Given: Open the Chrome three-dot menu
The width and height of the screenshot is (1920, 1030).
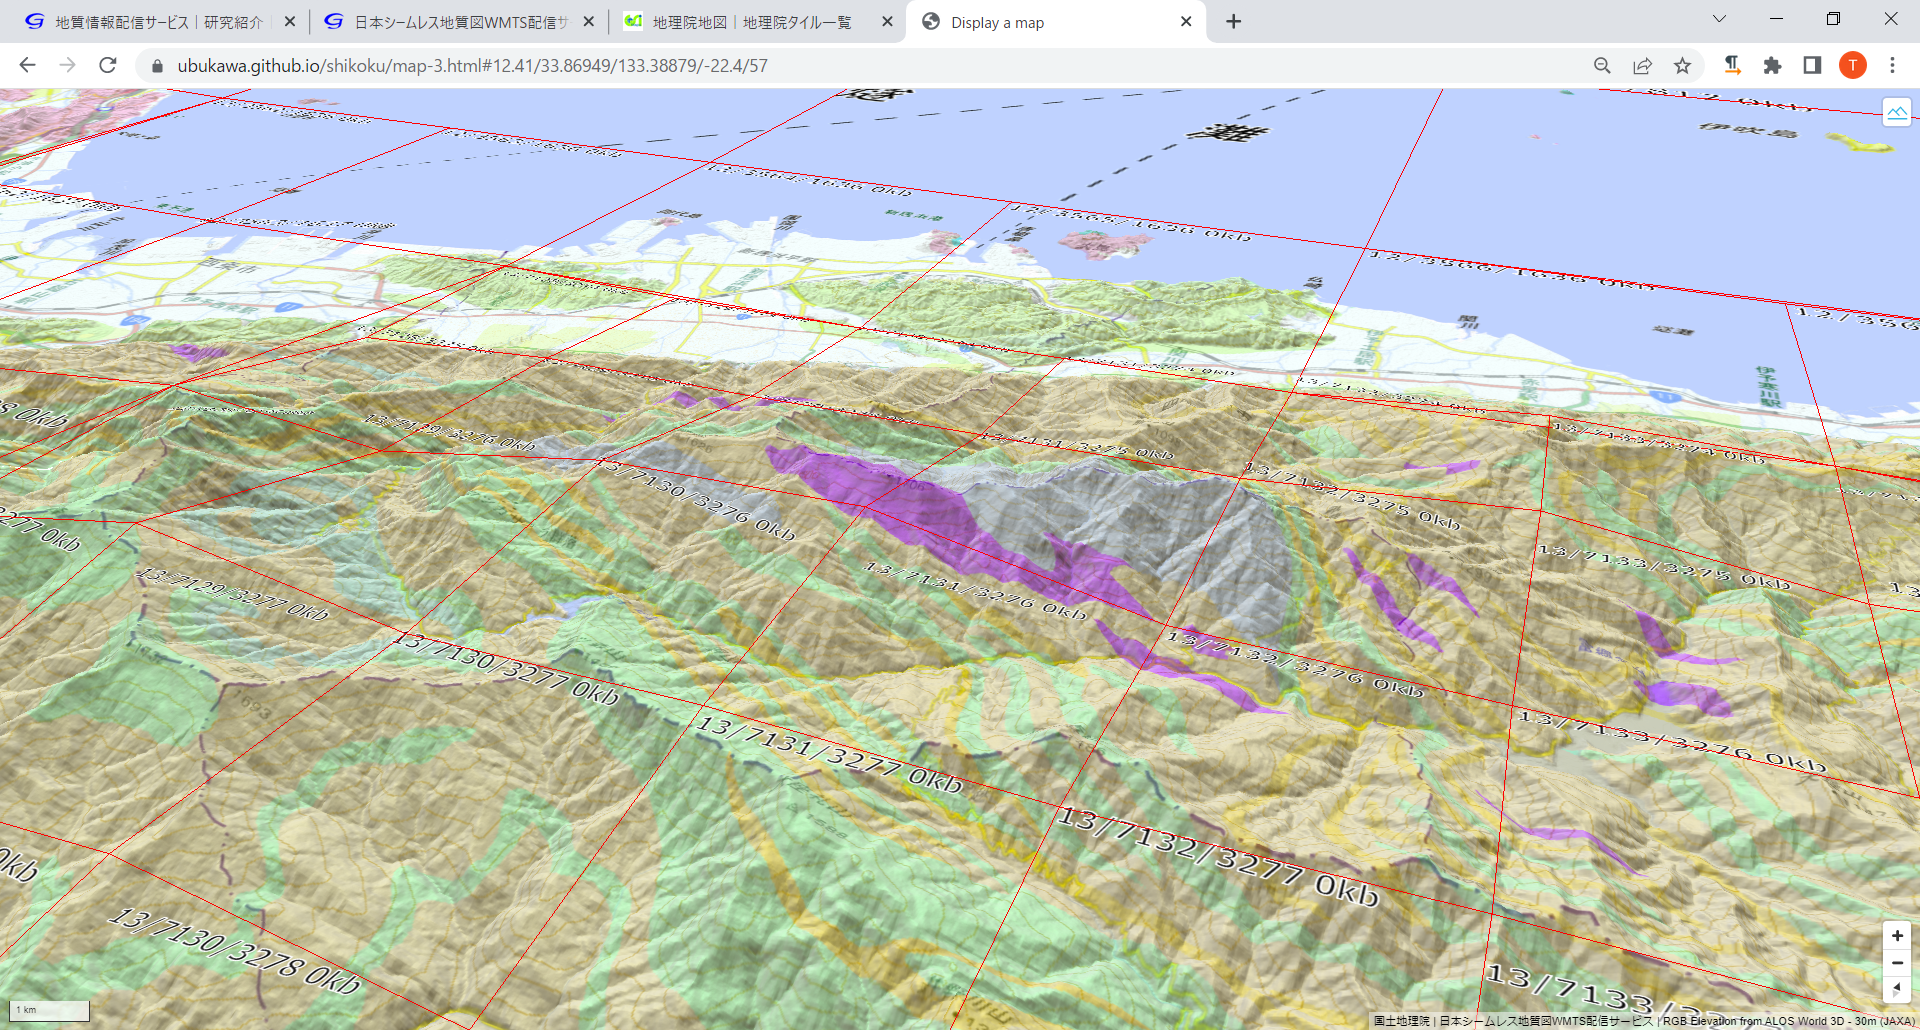Looking at the screenshot, I should (1892, 65).
